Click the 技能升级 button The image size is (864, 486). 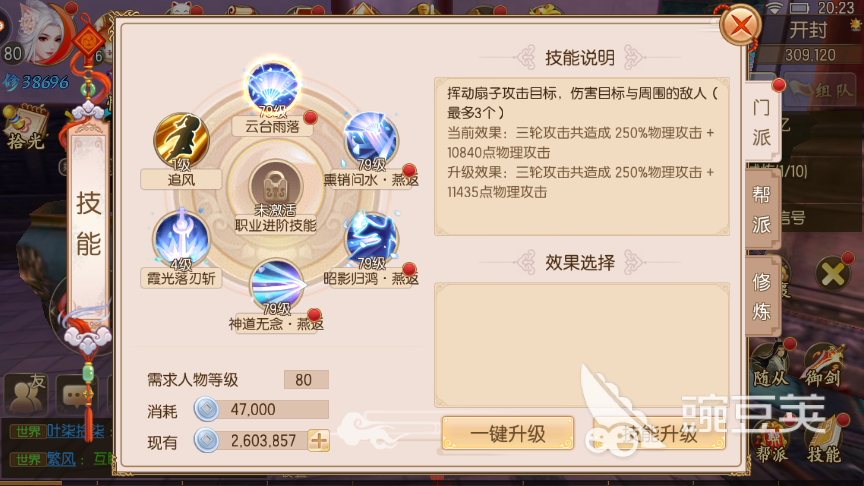pos(660,433)
